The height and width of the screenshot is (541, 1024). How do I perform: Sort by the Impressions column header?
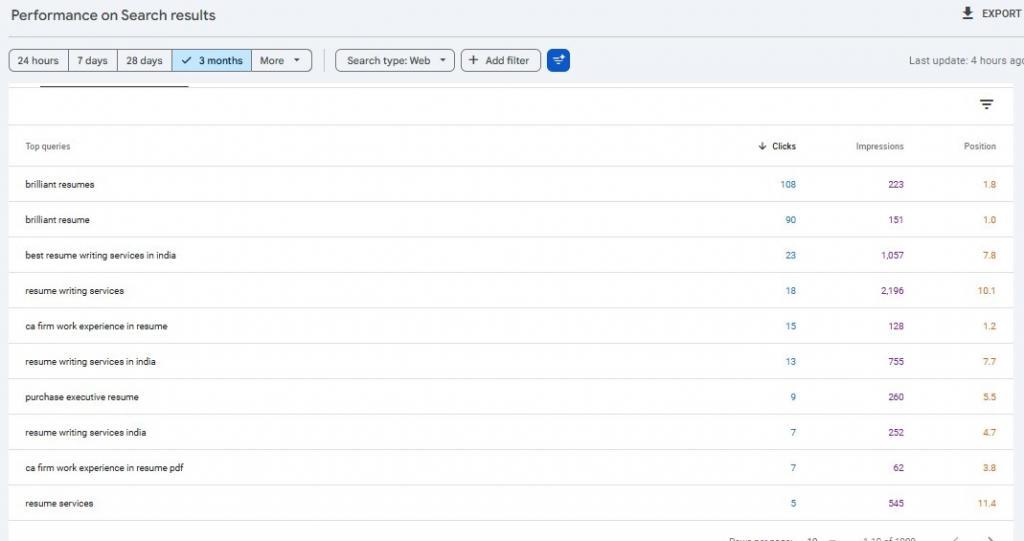click(880, 146)
